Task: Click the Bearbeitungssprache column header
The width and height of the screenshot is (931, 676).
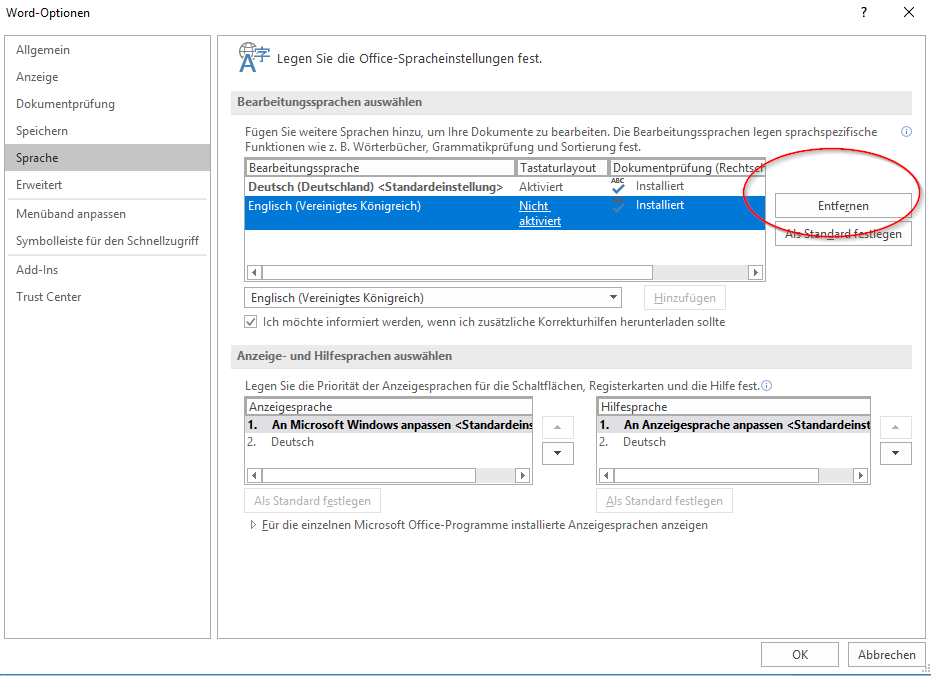Action: 380,168
